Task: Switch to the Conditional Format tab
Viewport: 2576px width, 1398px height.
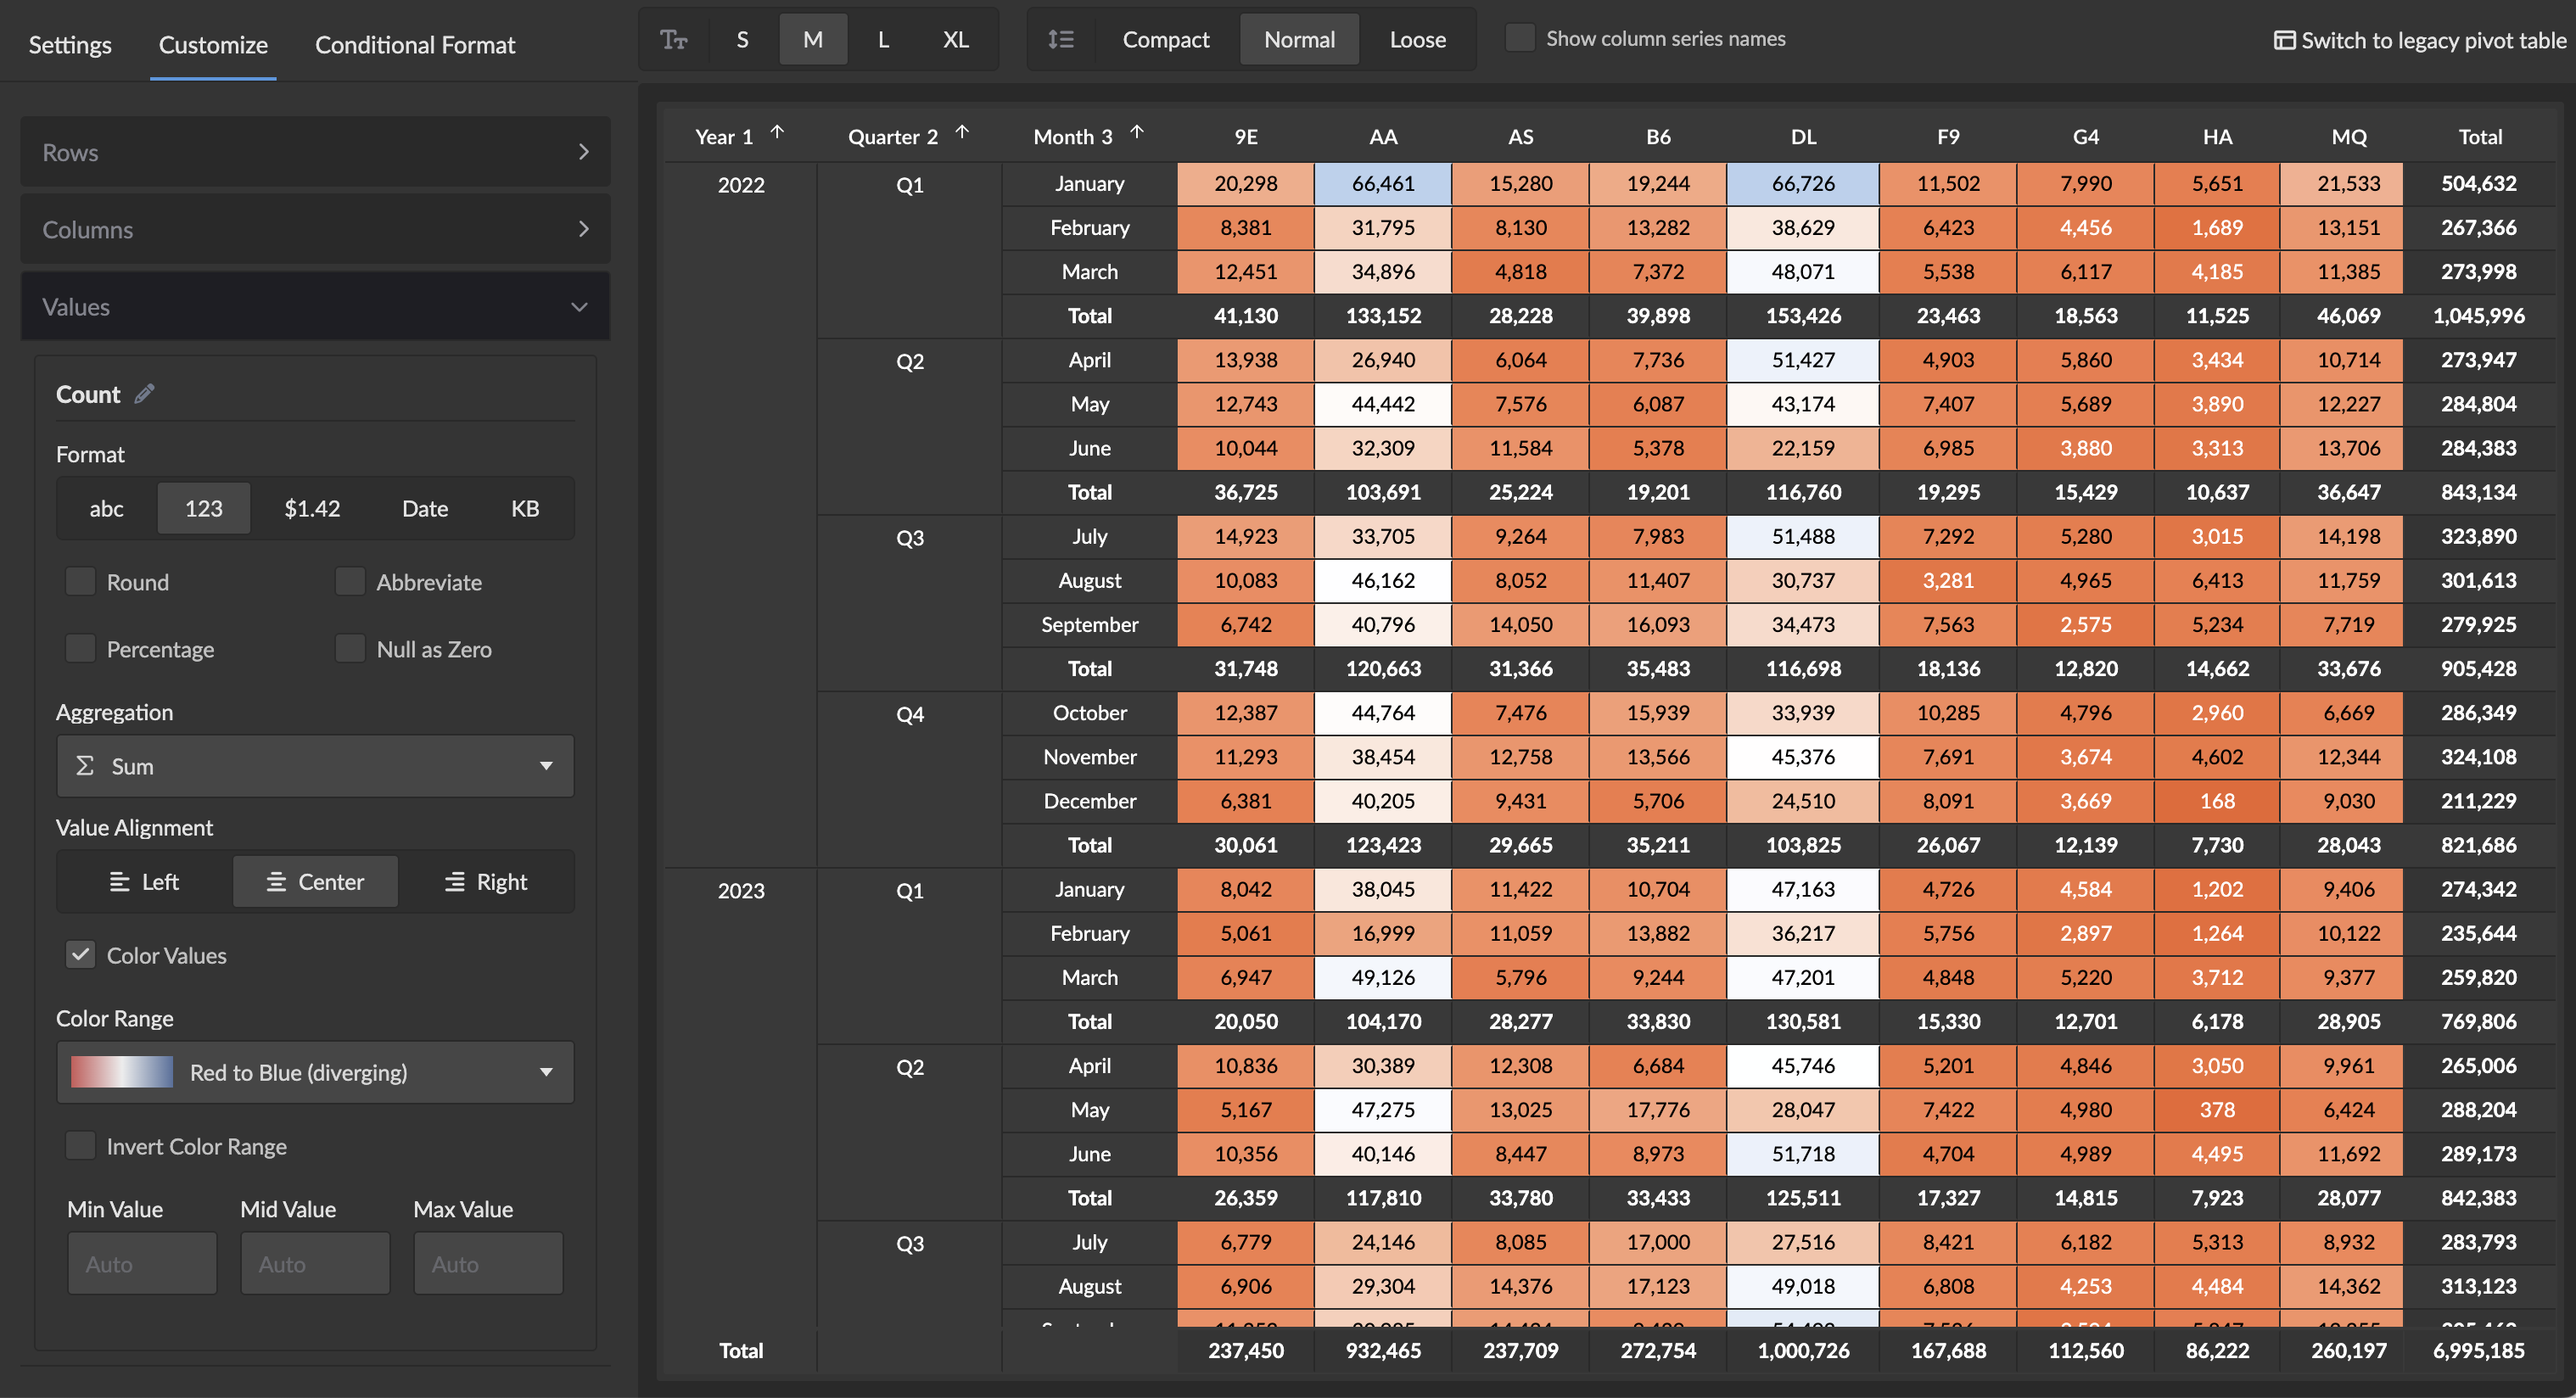Action: click(x=415, y=45)
